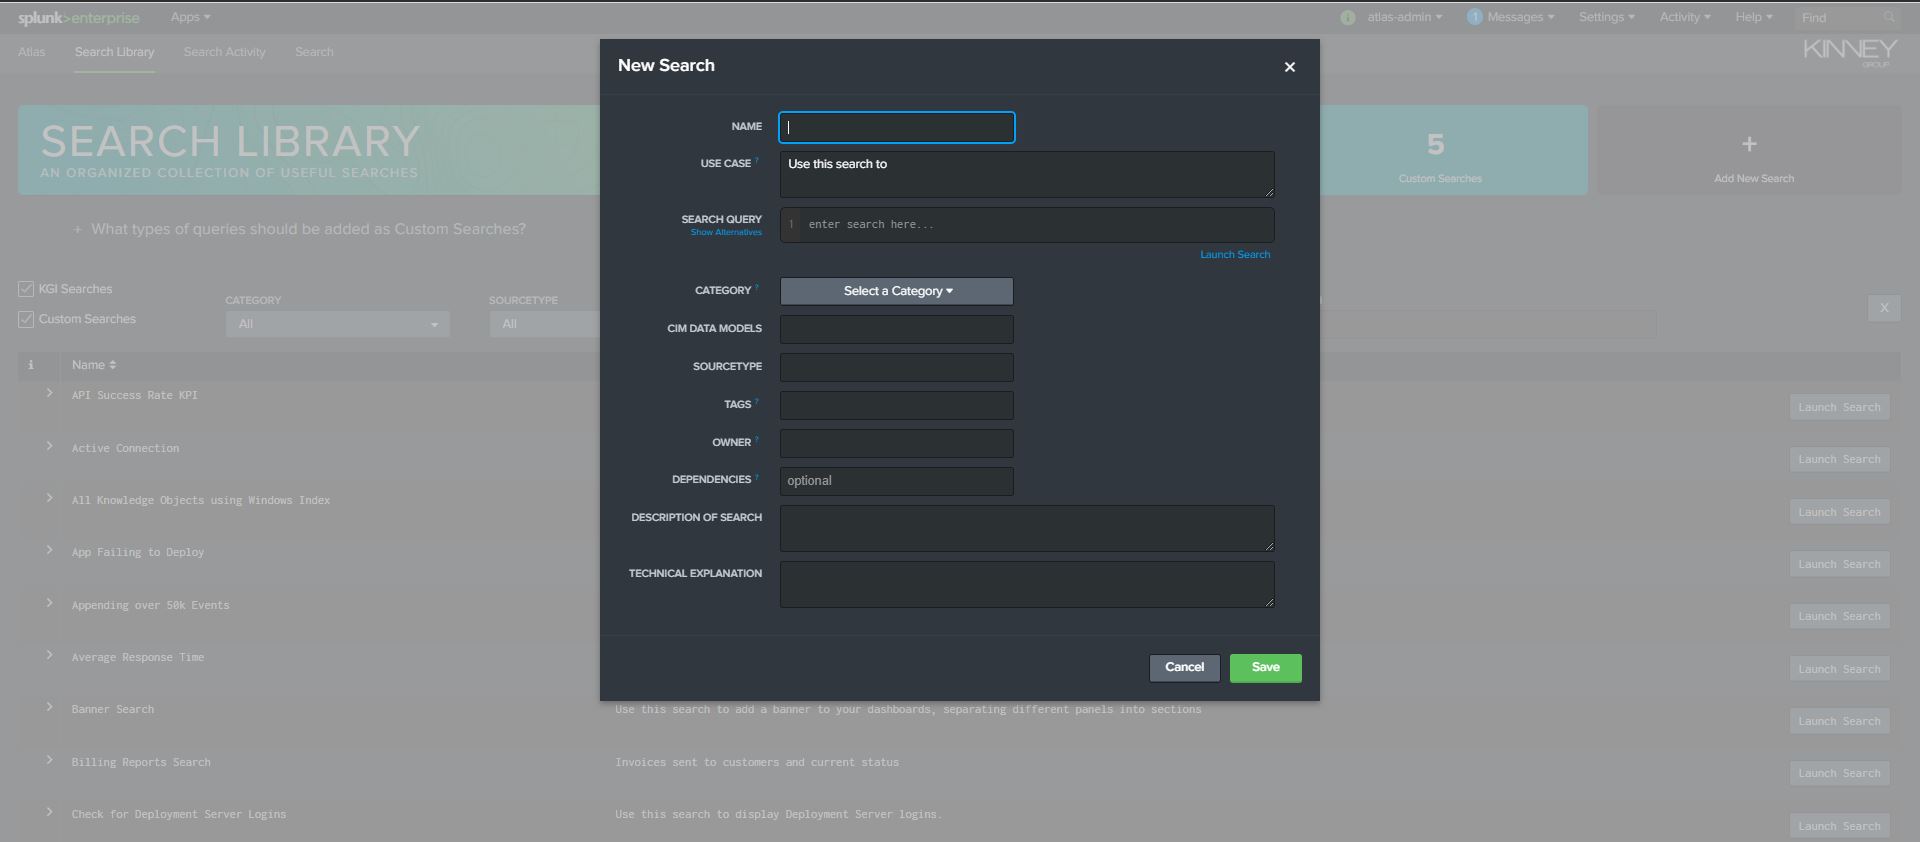Launch Search for Banner Search

pos(1839,721)
